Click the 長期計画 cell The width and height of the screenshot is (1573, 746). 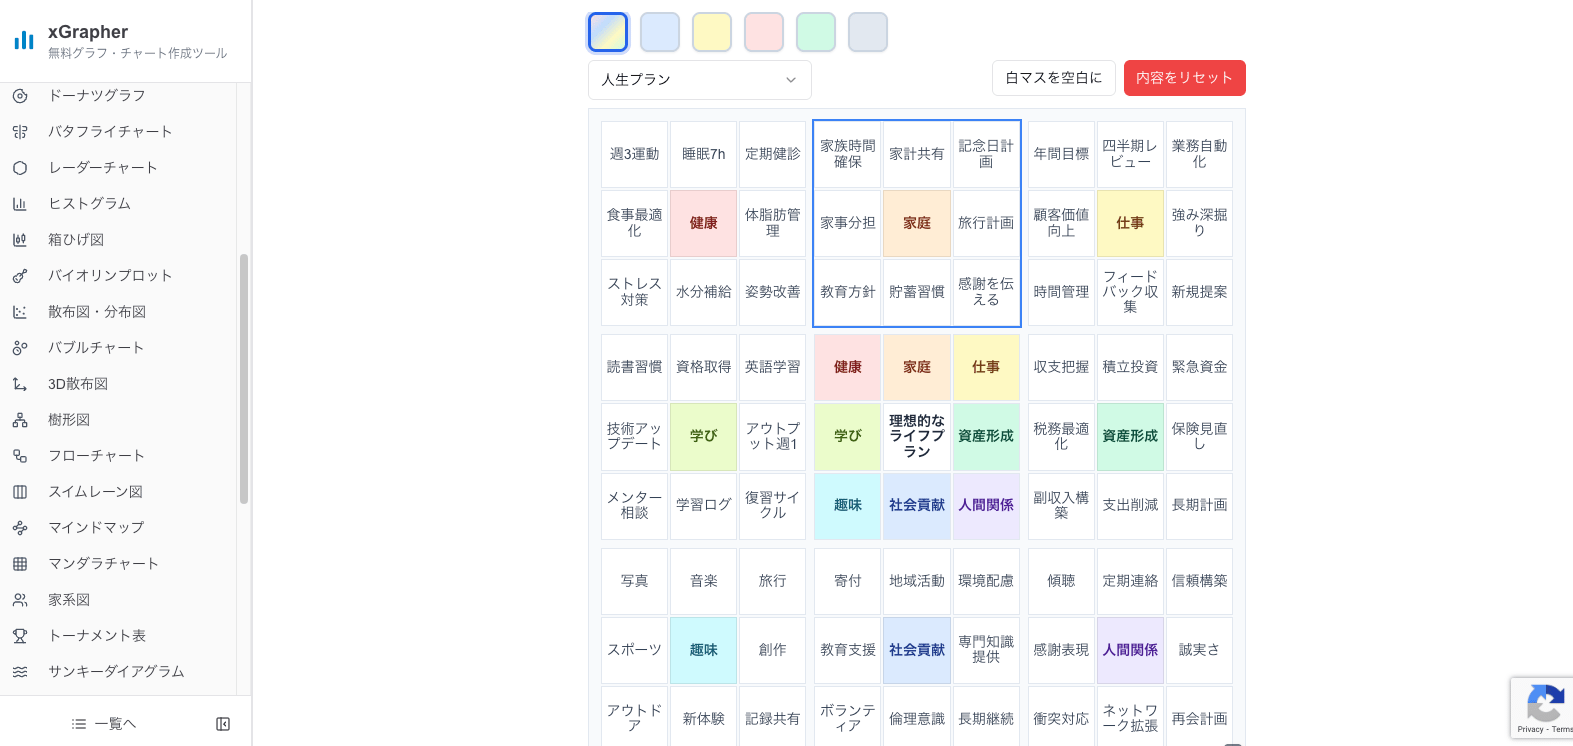[x=1199, y=505]
